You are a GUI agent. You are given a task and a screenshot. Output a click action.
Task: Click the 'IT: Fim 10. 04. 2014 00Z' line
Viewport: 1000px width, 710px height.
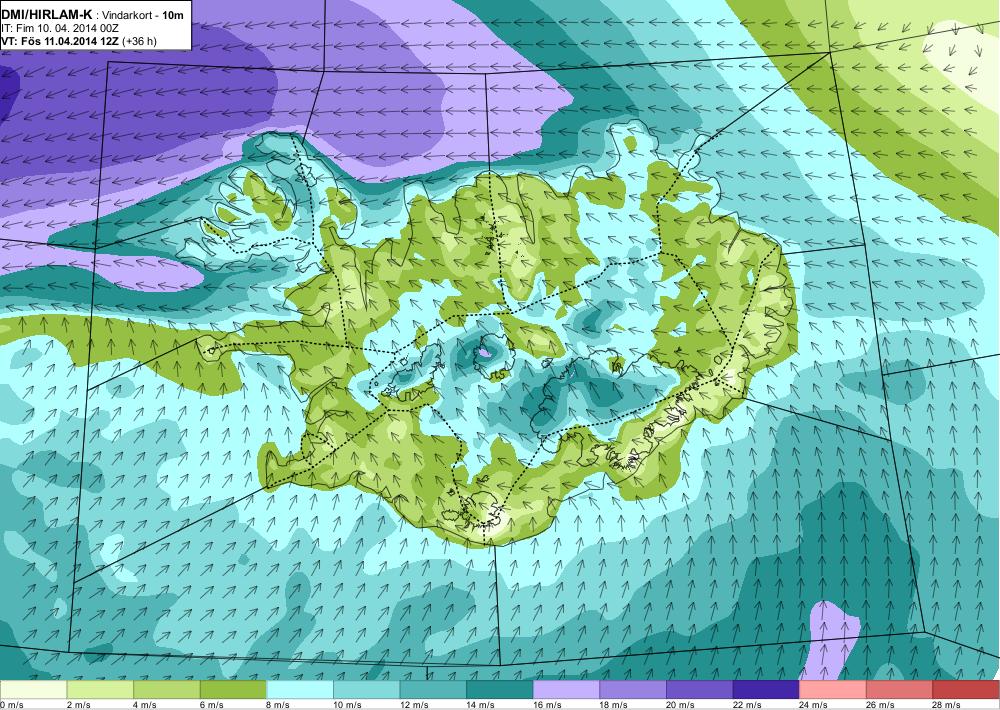[x=60, y=29]
